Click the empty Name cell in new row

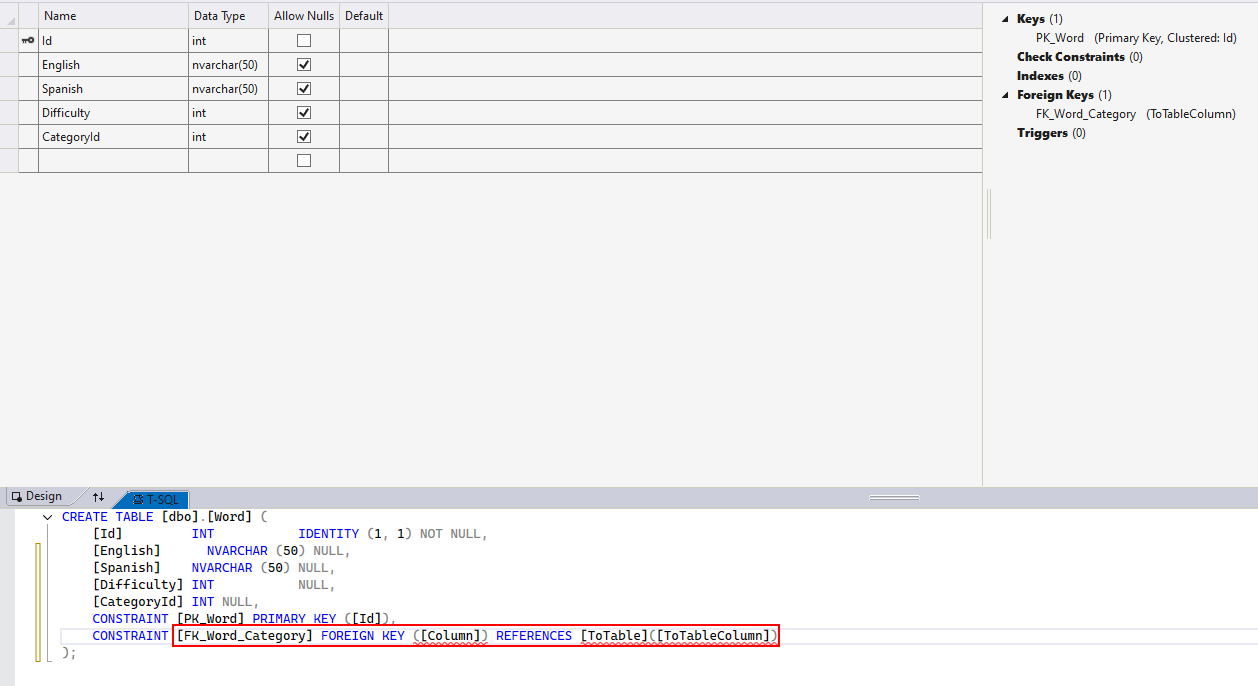[113, 161]
